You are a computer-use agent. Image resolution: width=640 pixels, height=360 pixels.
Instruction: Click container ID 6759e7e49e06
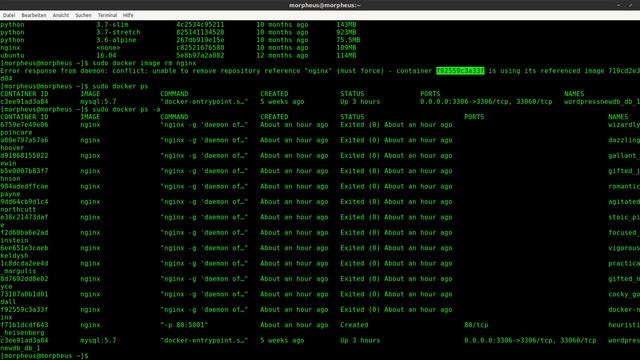click(24, 125)
